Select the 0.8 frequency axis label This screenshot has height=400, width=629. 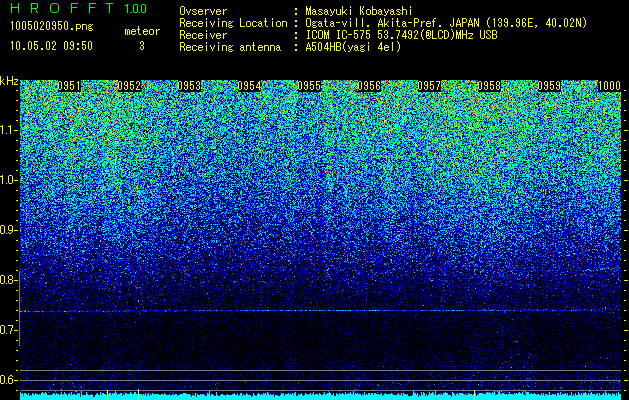(x=8, y=280)
